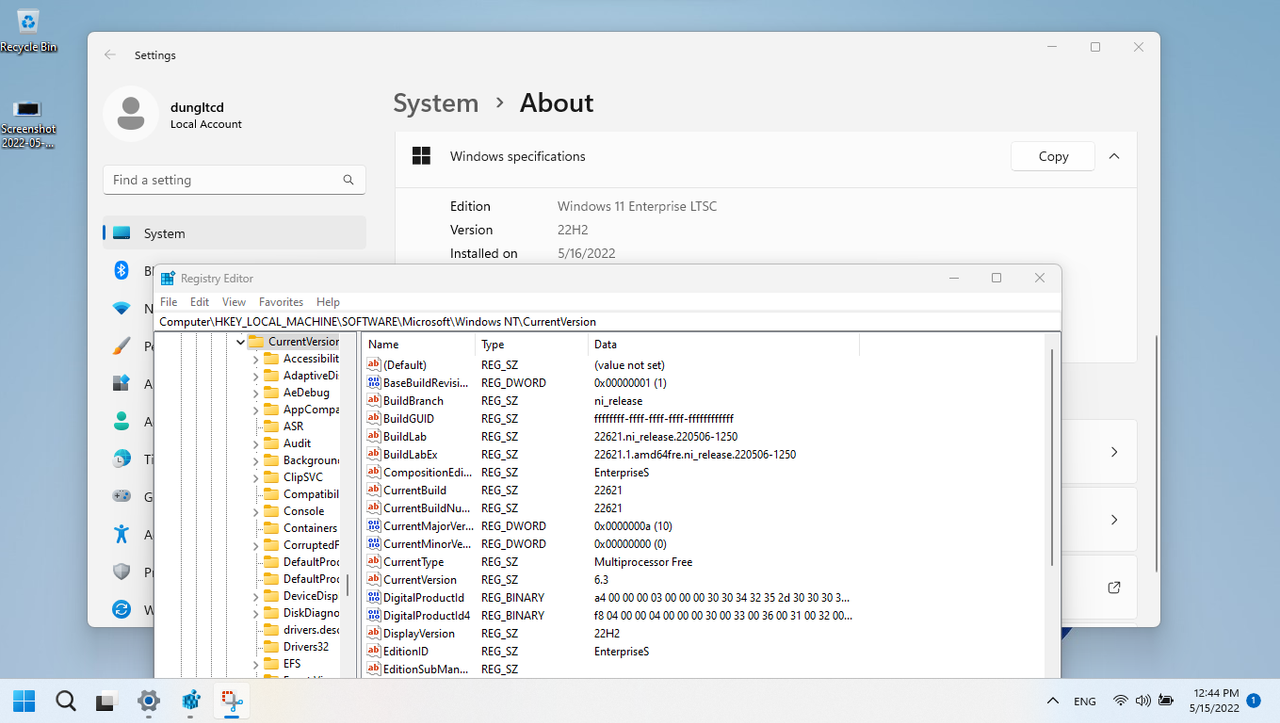Viewport: 1280px width, 723px height.
Task: Select the Console registry key
Action: [303, 511]
